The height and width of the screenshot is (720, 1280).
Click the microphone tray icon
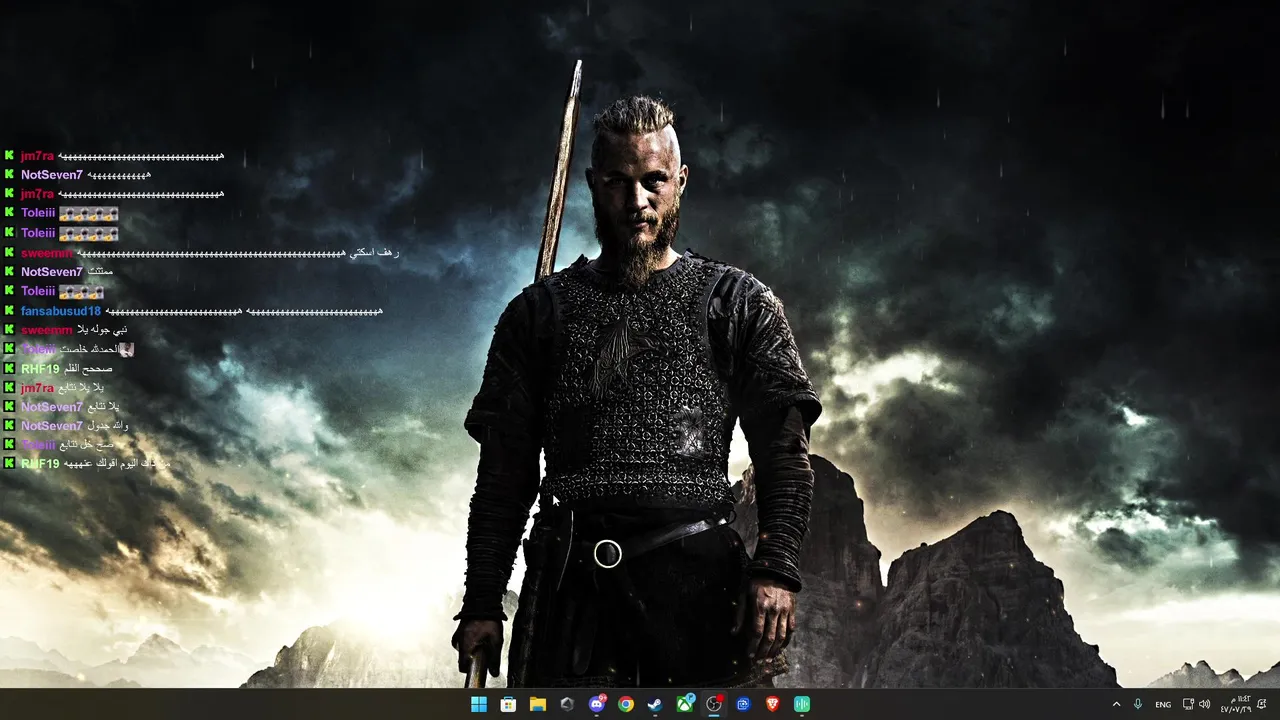[x=1138, y=704]
